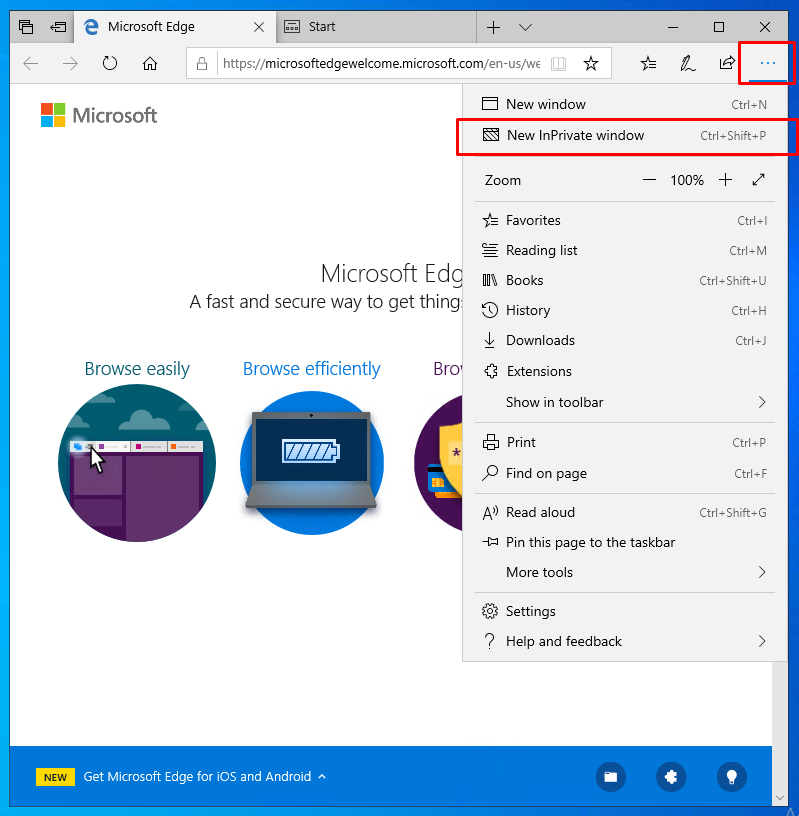Screen dimensions: 799x816
Task: Go back with the back arrow
Action: (31, 63)
